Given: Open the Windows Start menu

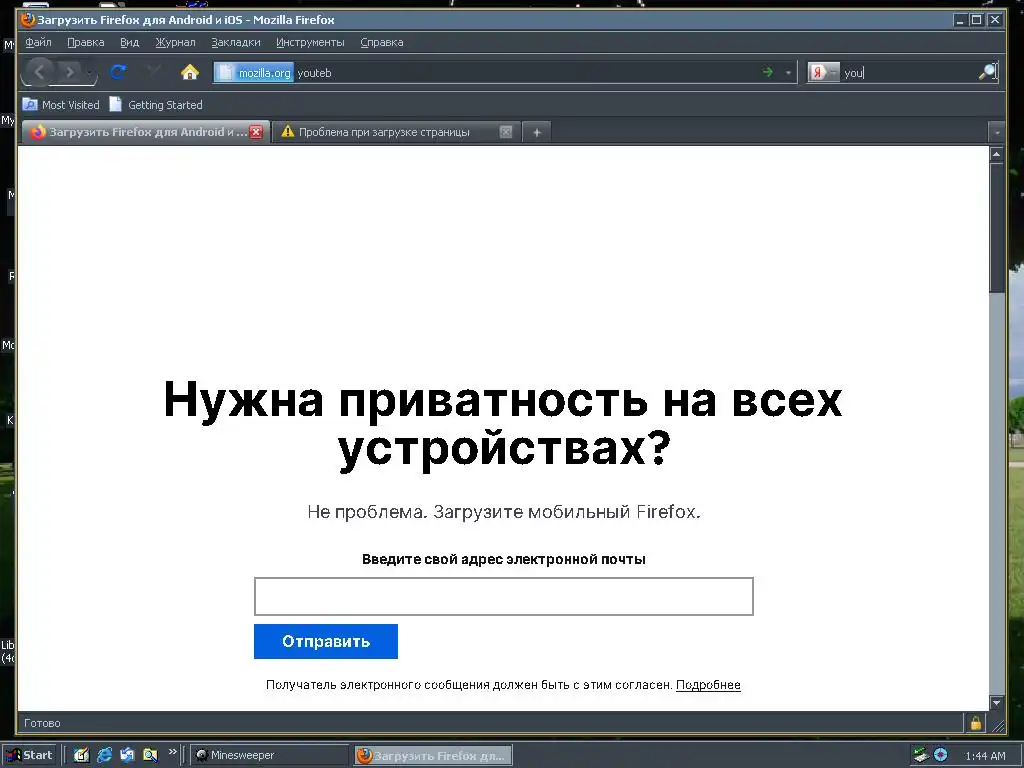Looking at the screenshot, I should [x=29, y=755].
